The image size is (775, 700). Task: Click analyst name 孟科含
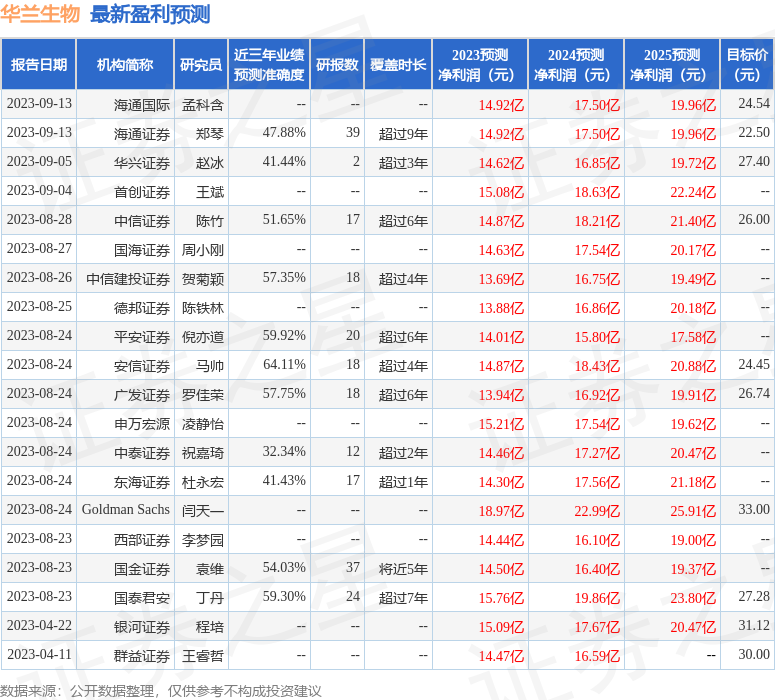(x=203, y=105)
